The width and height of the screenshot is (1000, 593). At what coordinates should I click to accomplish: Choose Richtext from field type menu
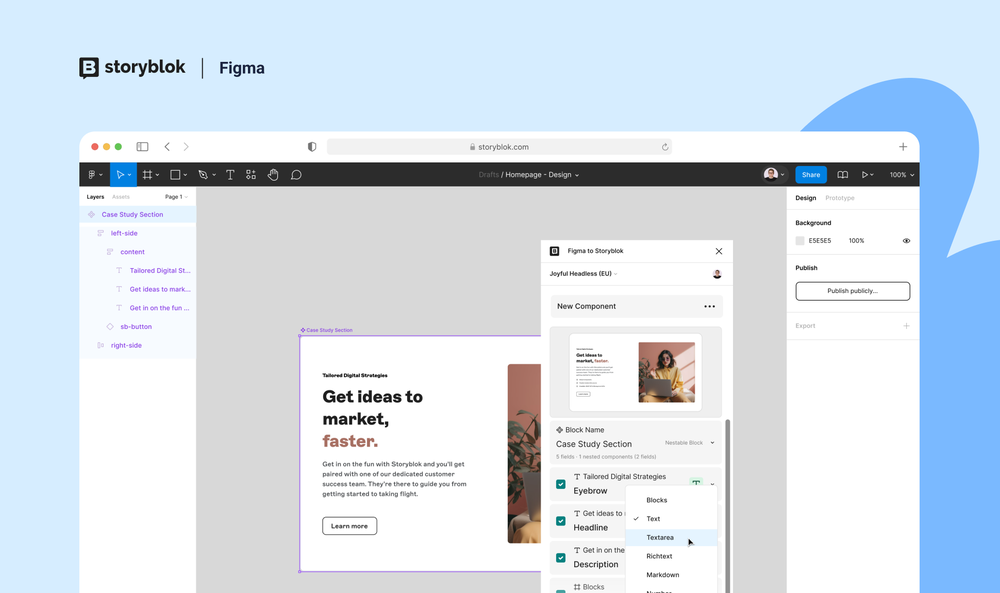pyautogui.click(x=671, y=556)
